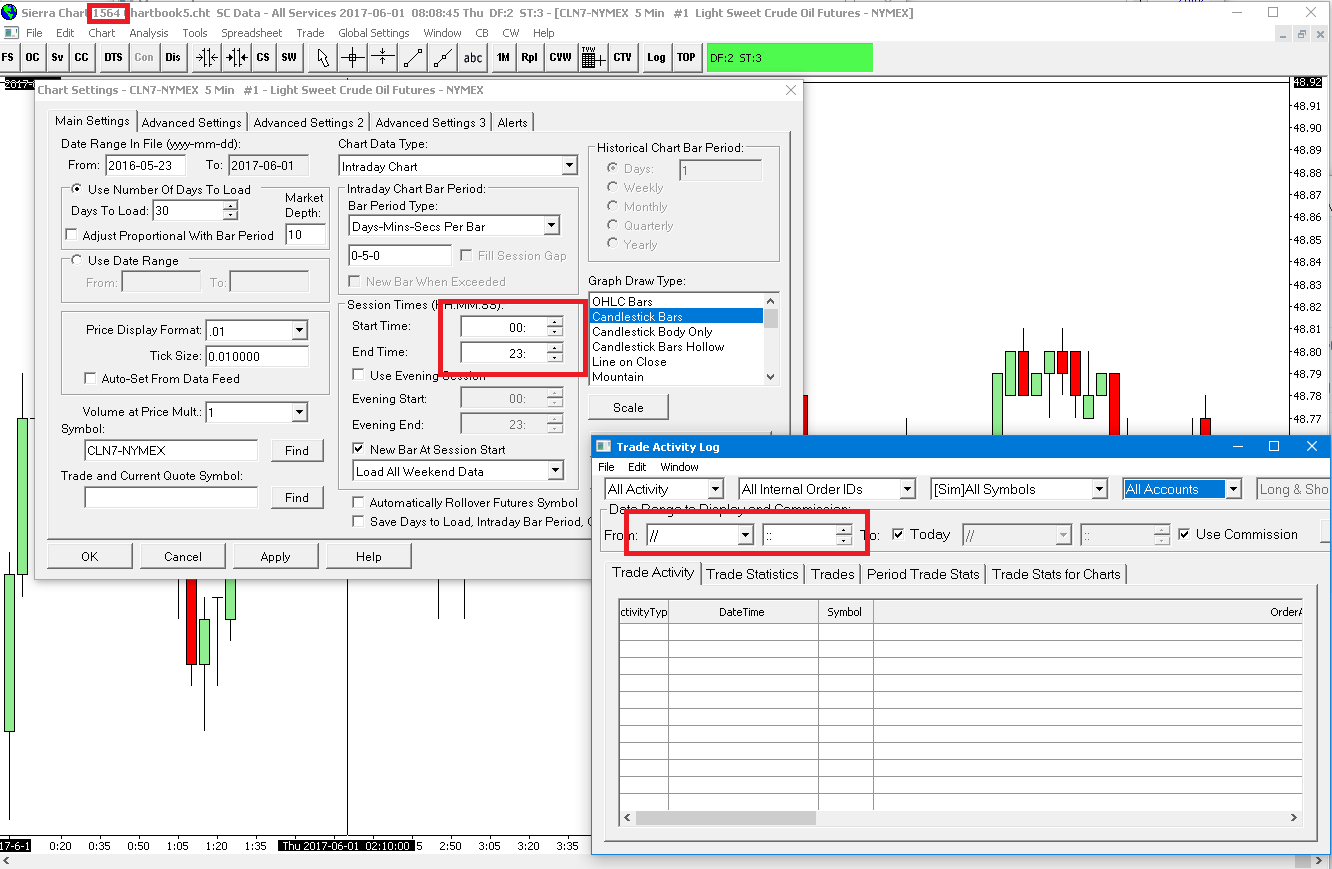Image resolution: width=1332 pixels, height=869 pixels.
Task: Switch to the Alerts tab
Action: point(513,123)
